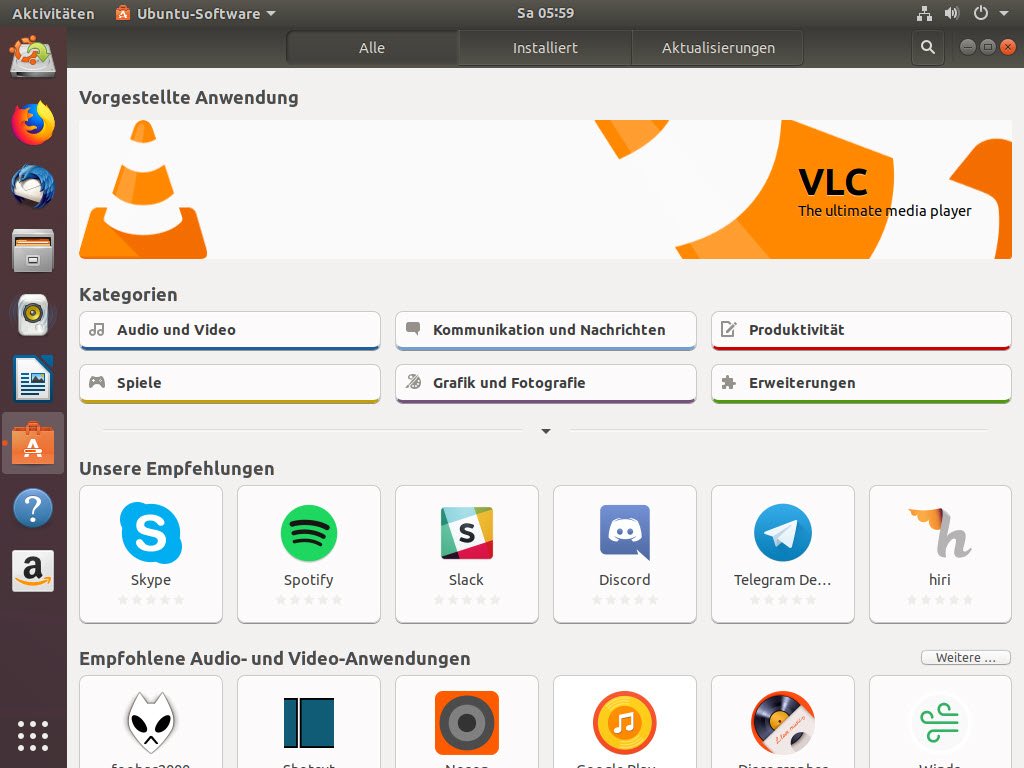Open the foobar2000 alien-head app icon
Screen dimensions: 1024x768
(151, 722)
